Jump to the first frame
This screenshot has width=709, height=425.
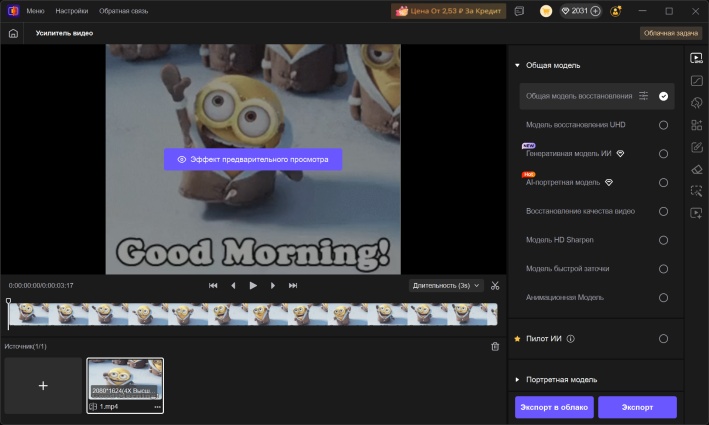tap(213, 286)
